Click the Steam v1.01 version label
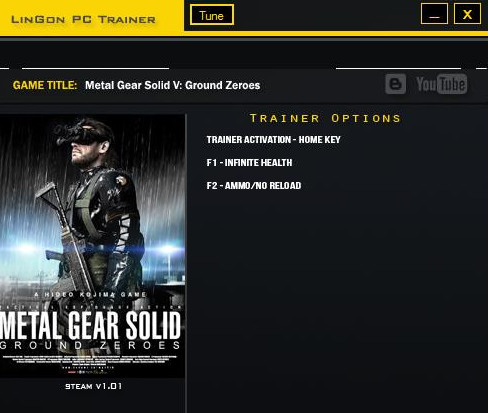Screen dimensions: 490x413 coord(94,386)
